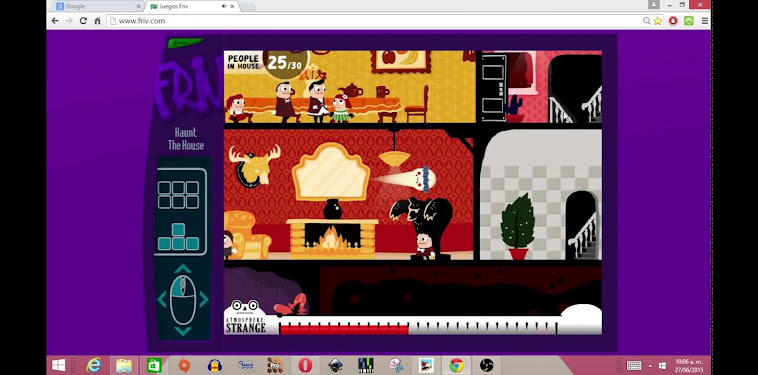Close the Juegos Friv tab
This screenshot has height=375, width=758.
pos(233,6)
